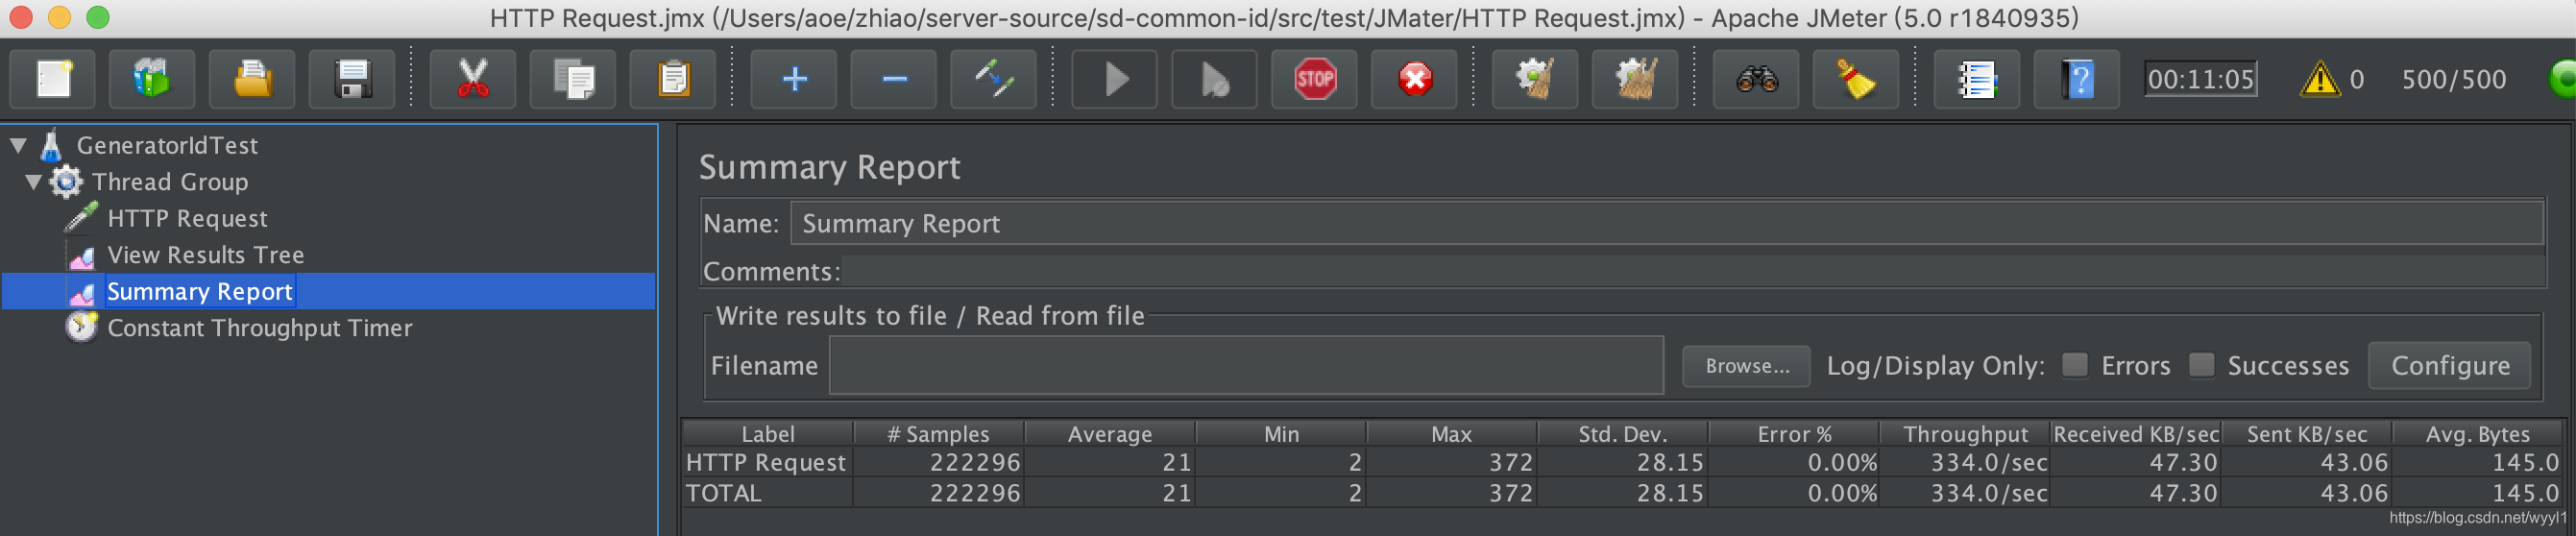Viewport: 2576px width, 536px height.
Task: Click the Throughput column header
Action: 1965,434
